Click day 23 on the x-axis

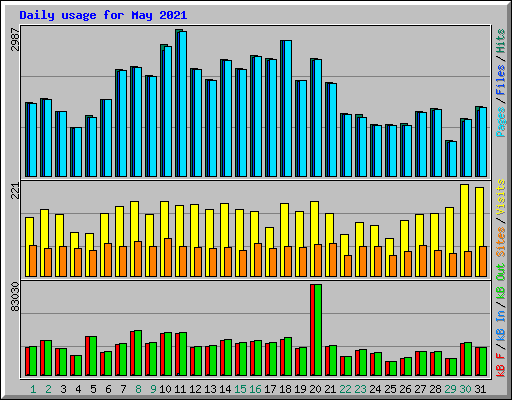pos(360,389)
